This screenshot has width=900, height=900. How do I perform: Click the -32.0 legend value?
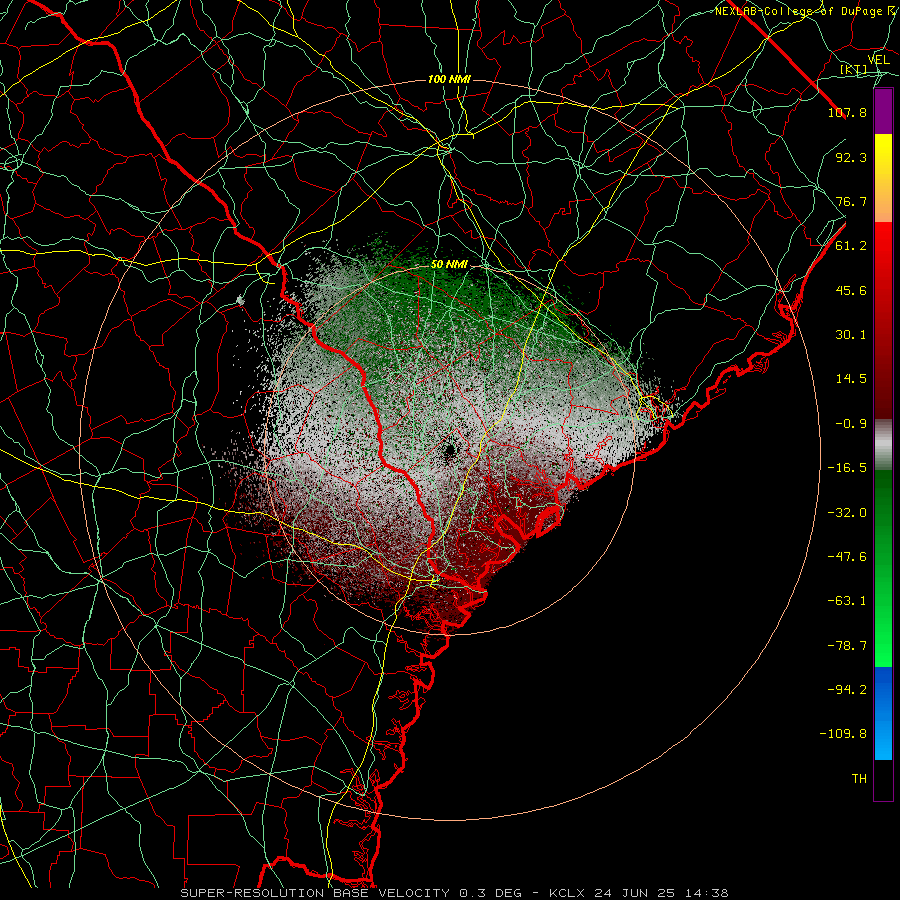(847, 513)
